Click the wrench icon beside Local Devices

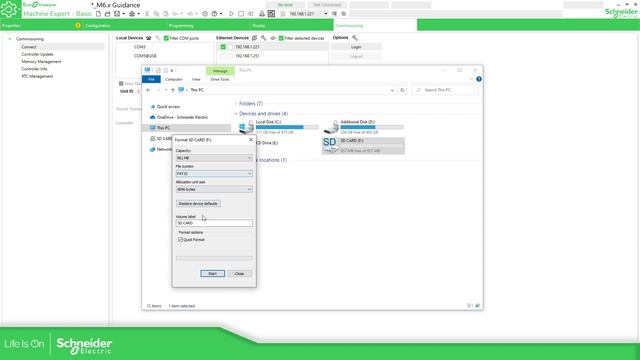pyautogui.click(x=158, y=38)
